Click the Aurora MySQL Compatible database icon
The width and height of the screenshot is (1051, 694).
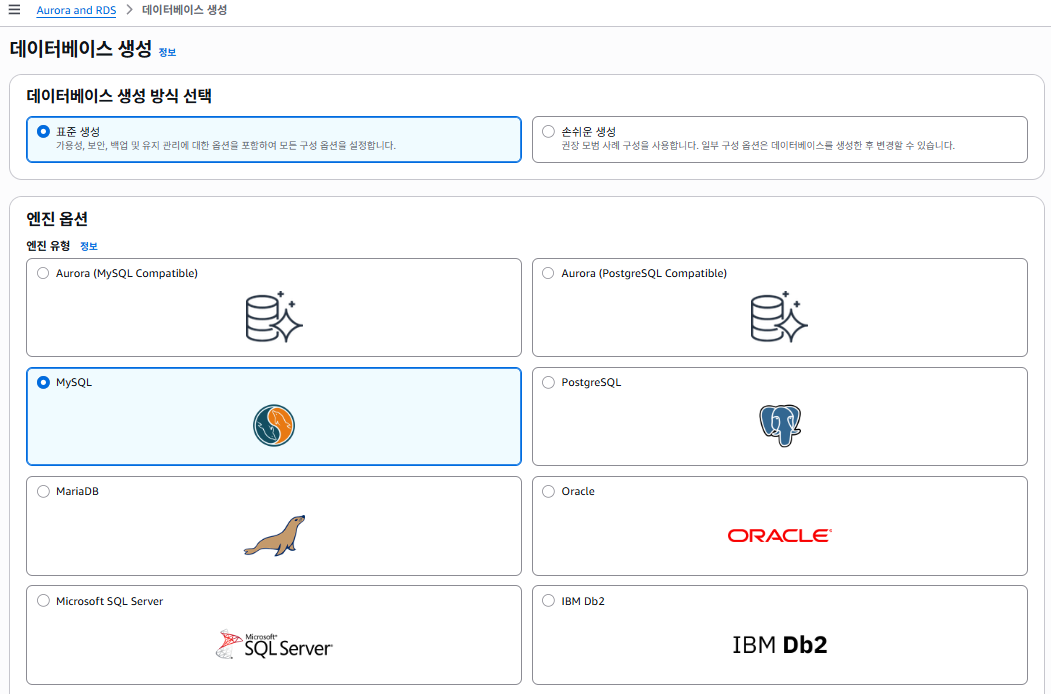coord(274,316)
